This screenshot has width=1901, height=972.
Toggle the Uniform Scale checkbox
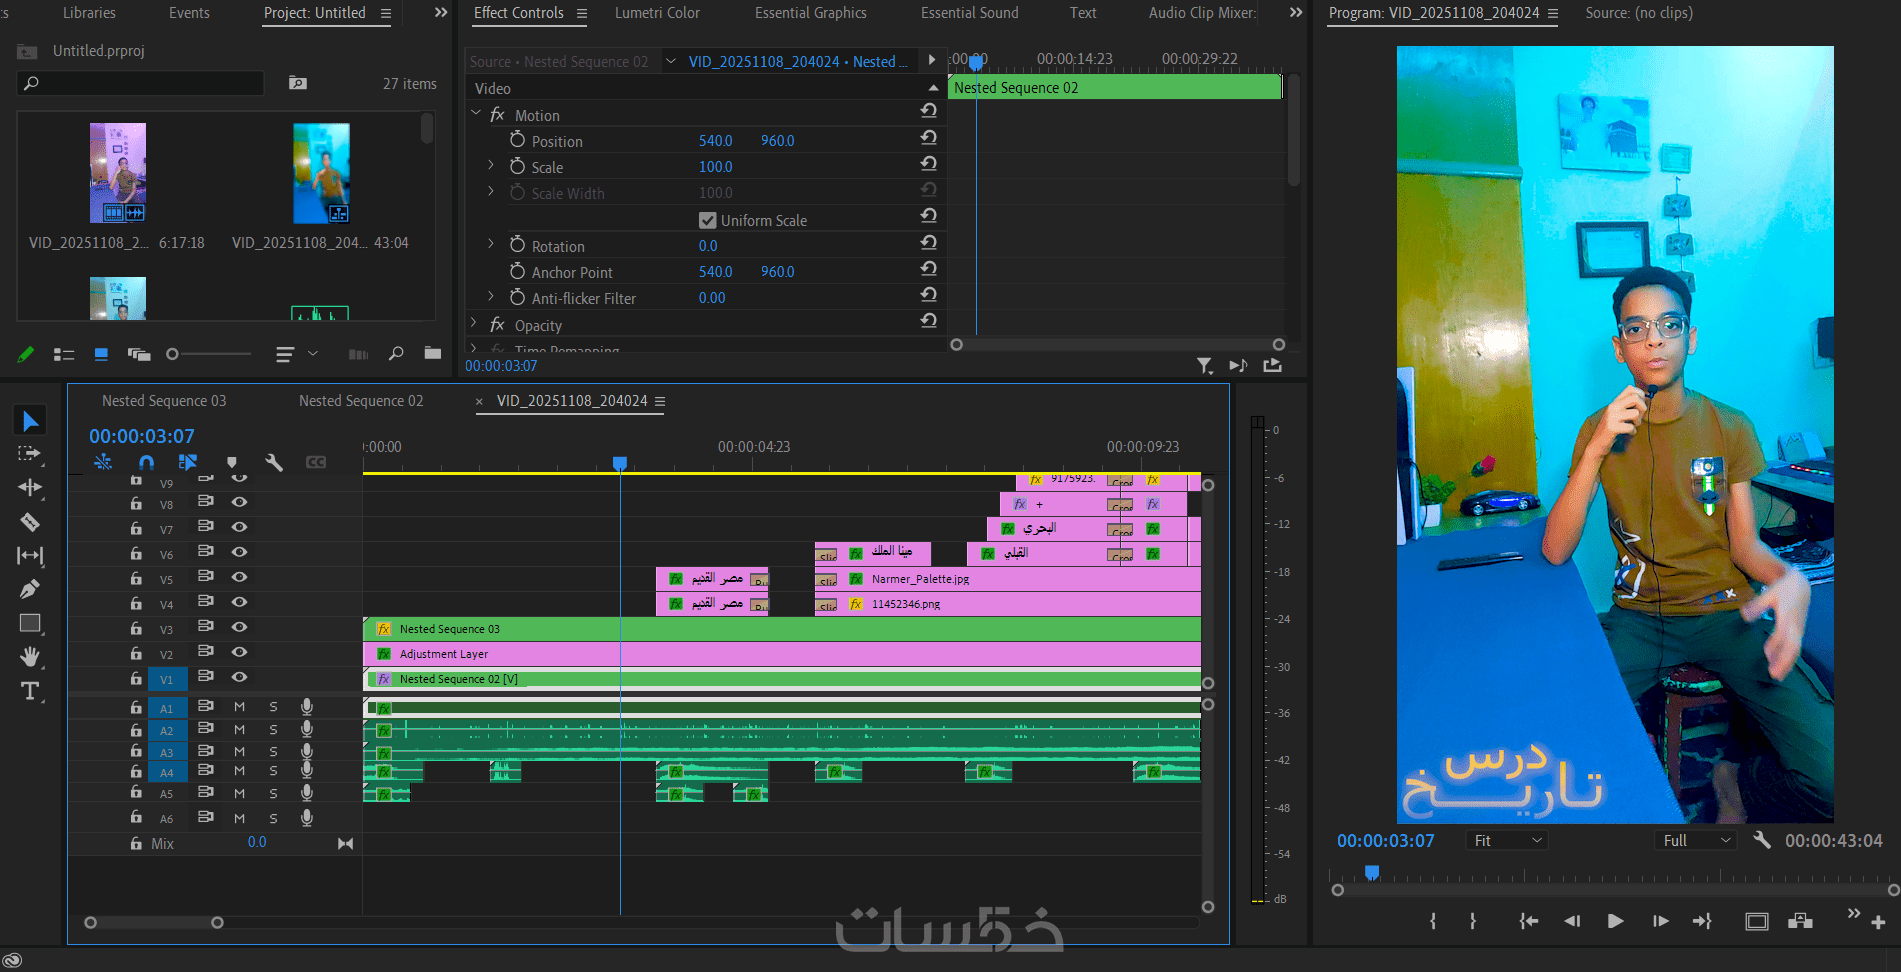(708, 220)
